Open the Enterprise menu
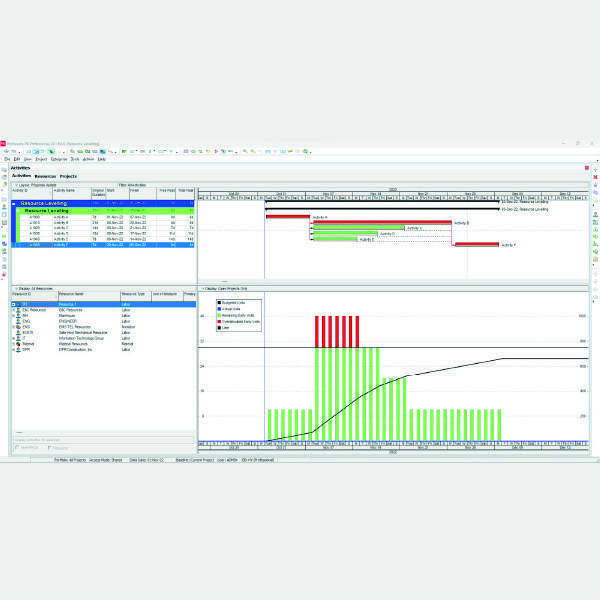This screenshot has height=600, width=600. (x=59, y=159)
